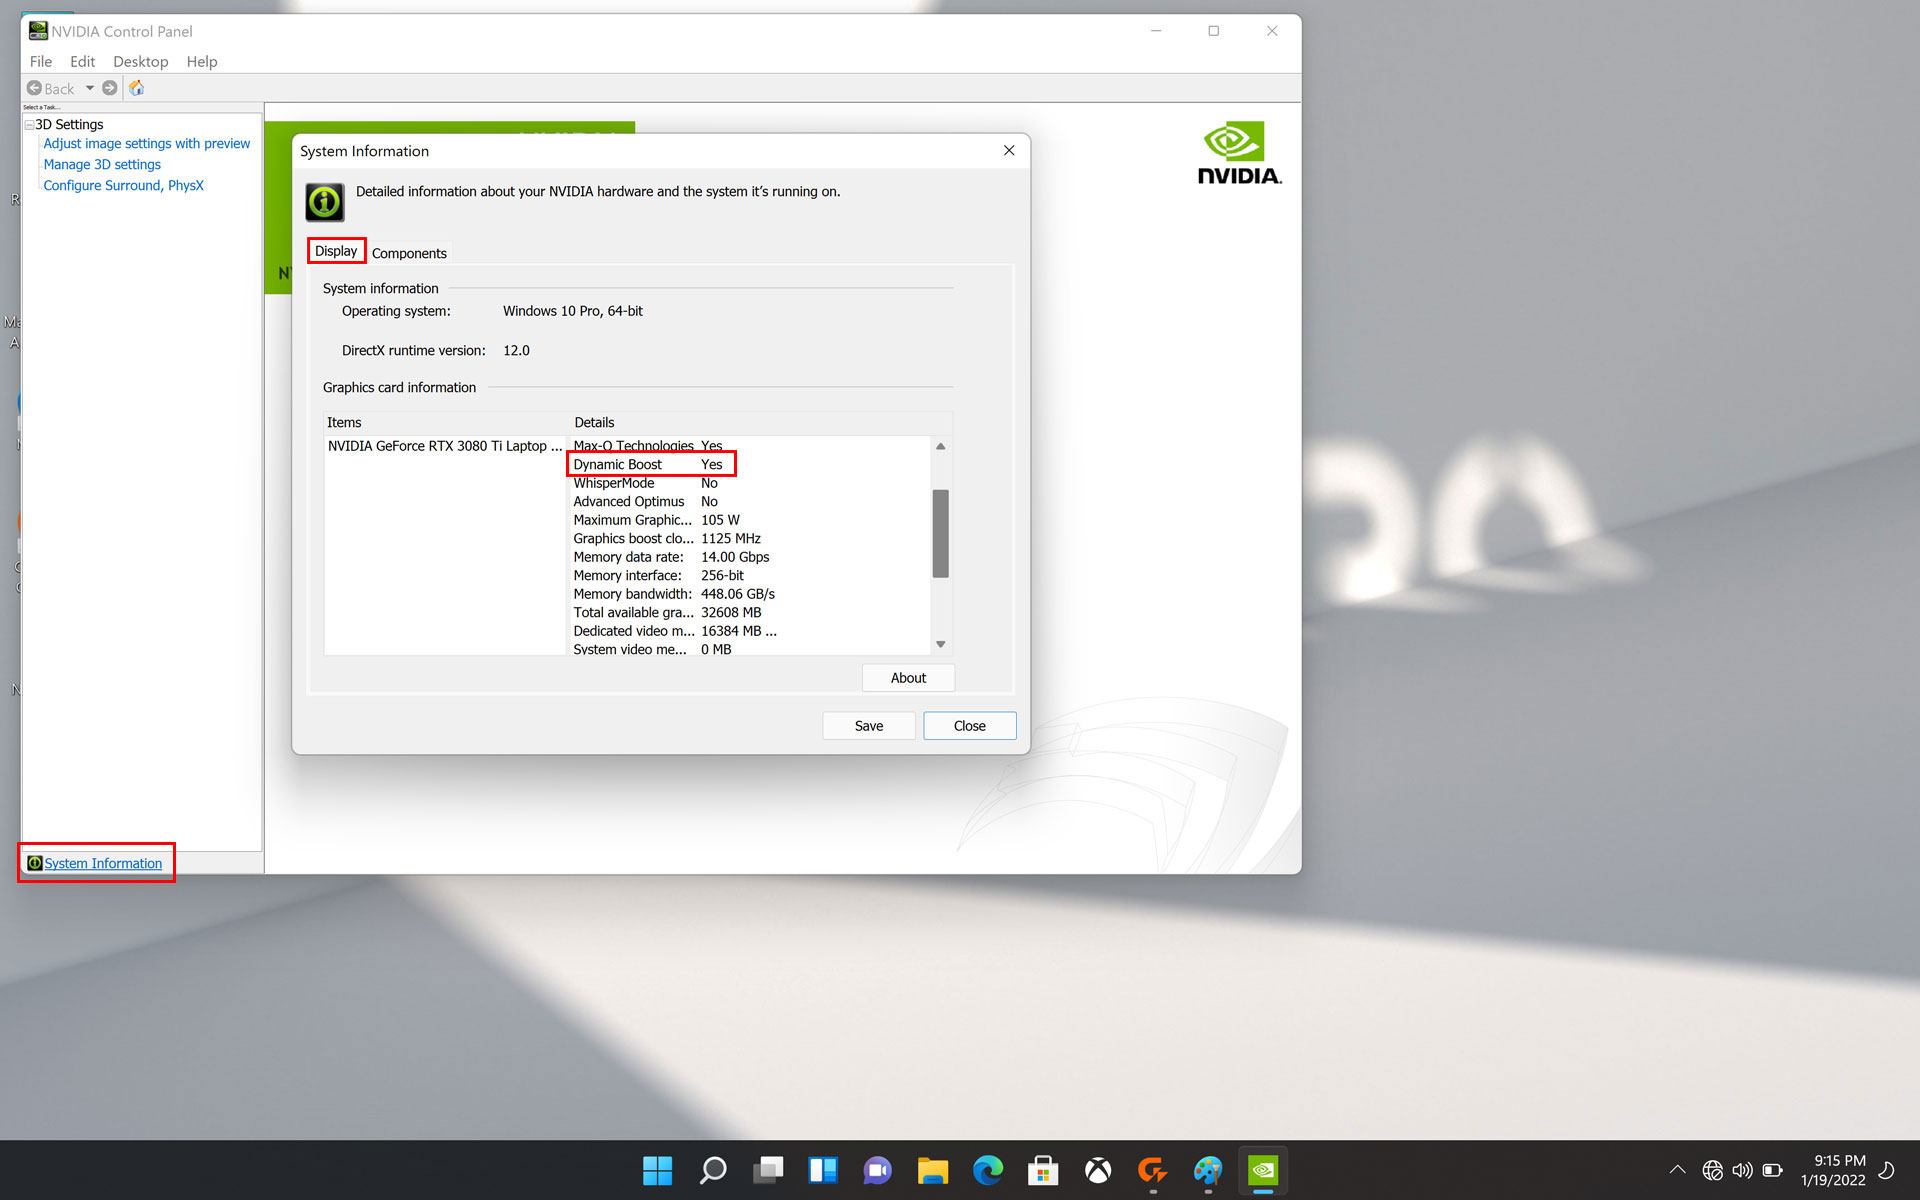1920x1200 pixels.
Task: Click the About button
Action: [x=908, y=678]
